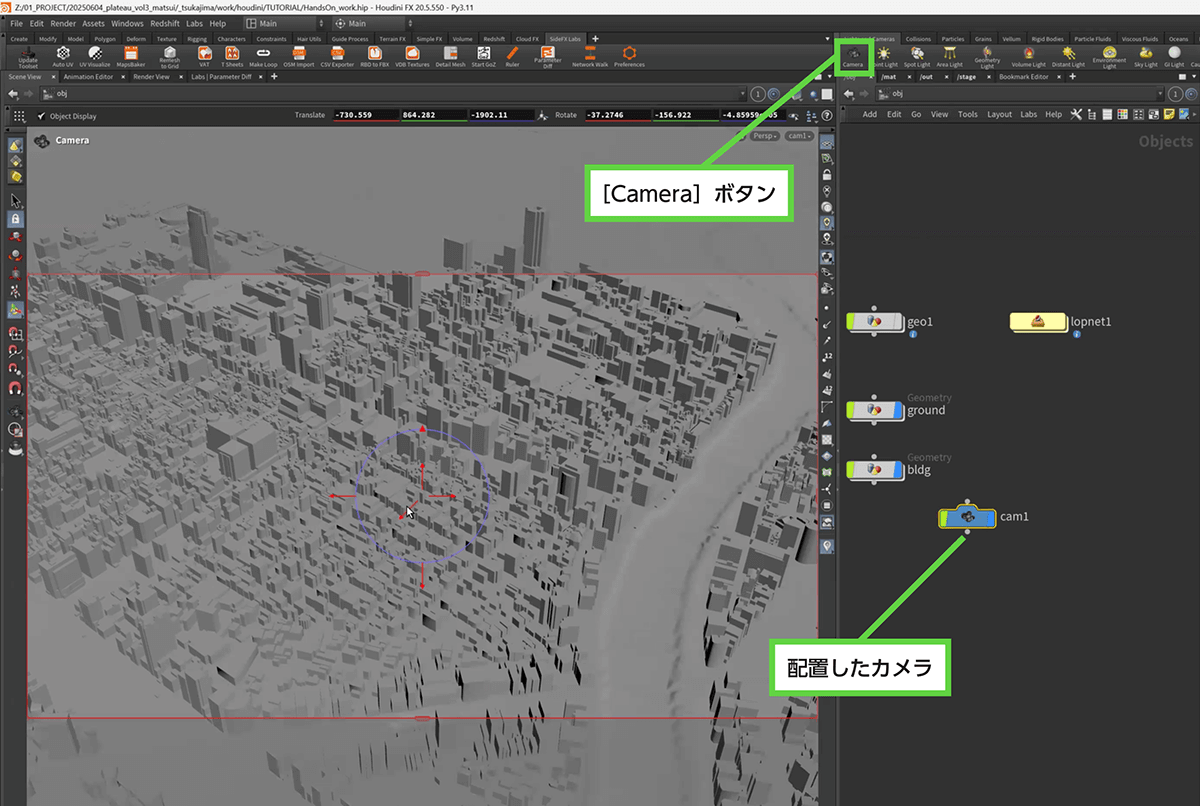This screenshot has width=1200, height=806.
Task: Click the Layout menu in network editor
Action: point(999,115)
